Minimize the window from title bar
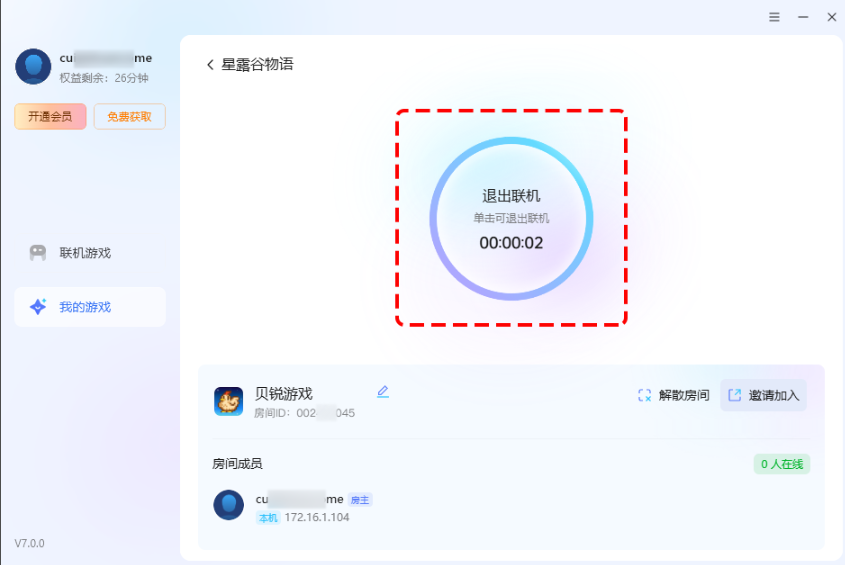The width and height of the screenshot is (845, 565). pyautogui.click(x=803, y=18)
